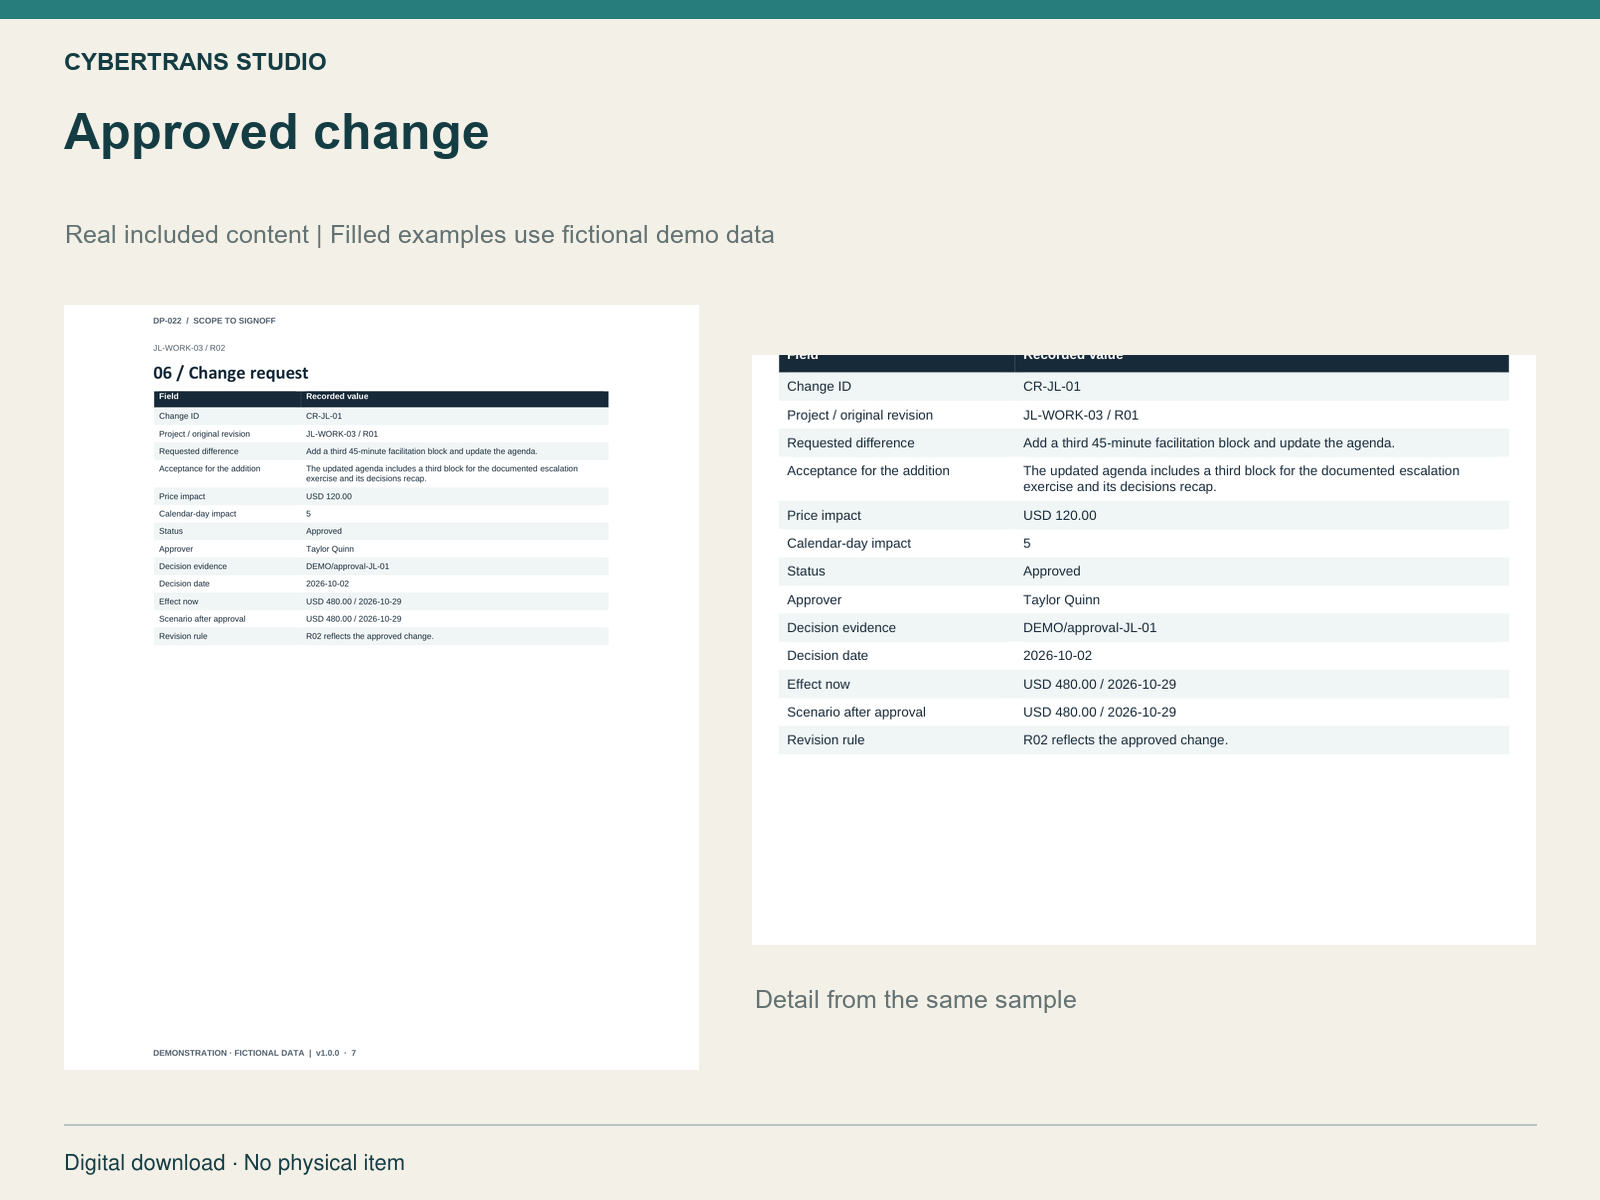1600x1200 pixels.
Task: Click 'Approved' status value in enlarged detail
Action: [1052, 572]
